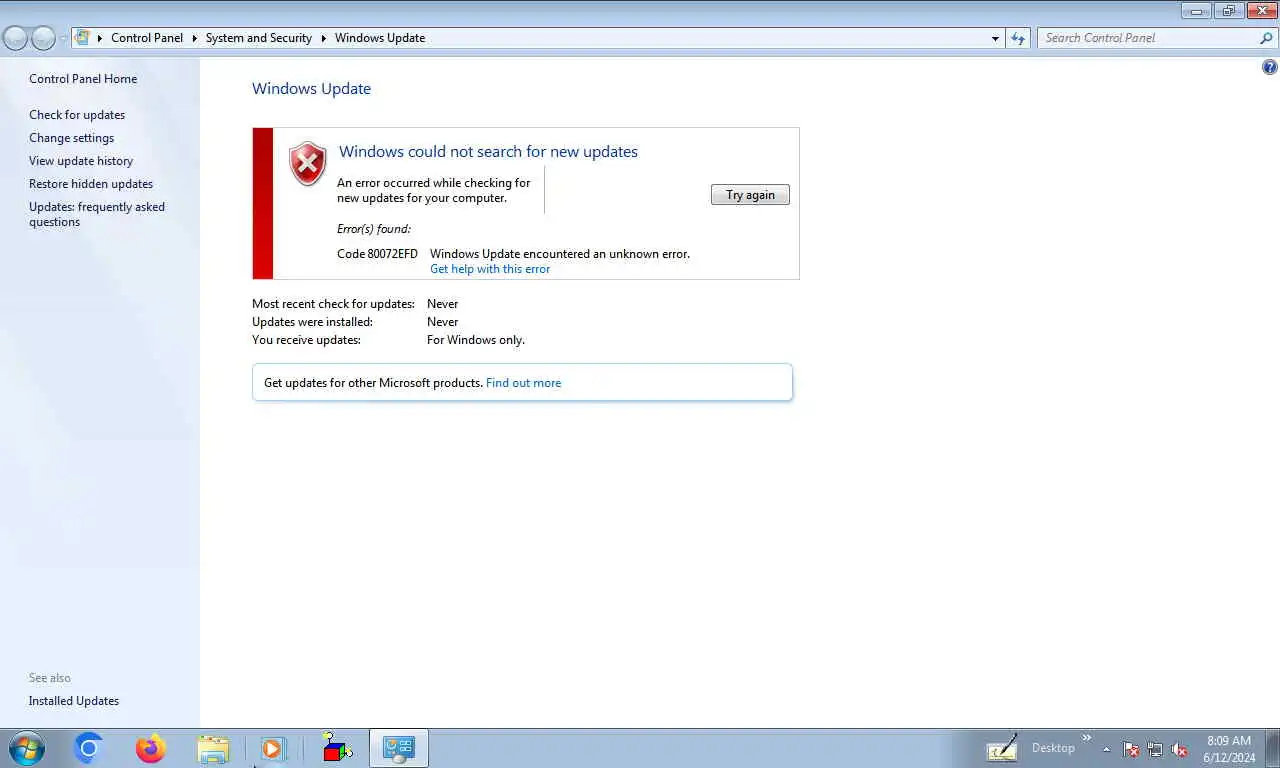
Task: Click the Control Panel icon in address bar
Action: [84, 38]
